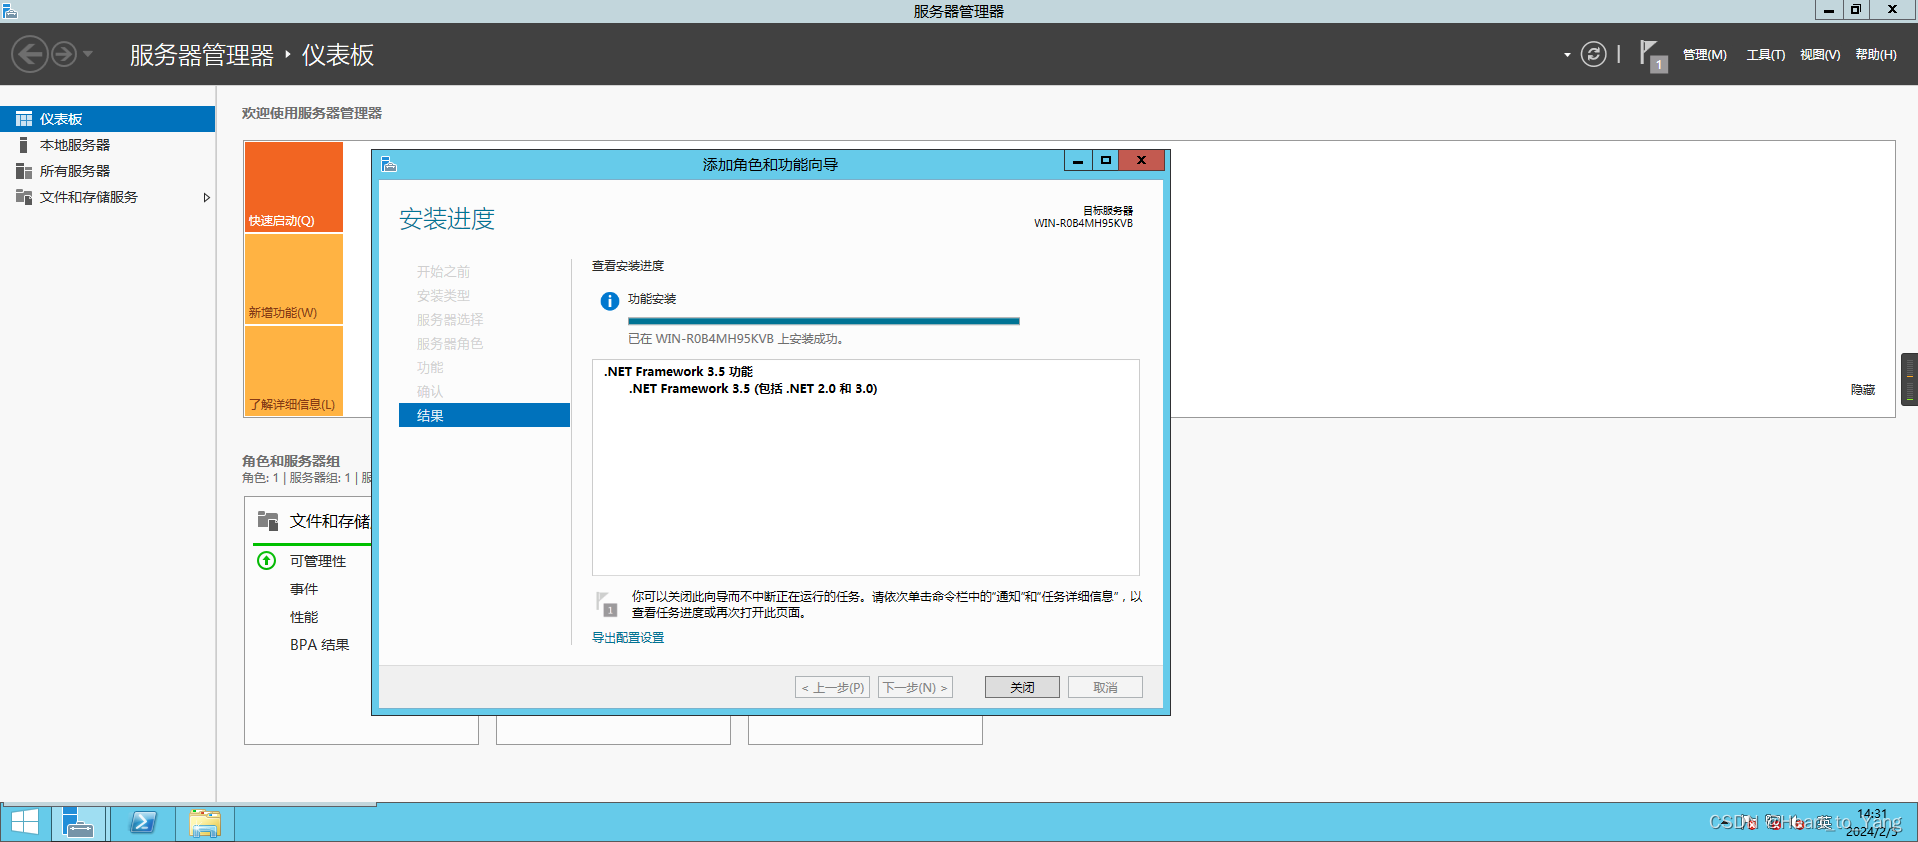Click the 上安装成功 status message
Image resolution: width=1918 pixels, height=842 pixels.
point(737,339)
